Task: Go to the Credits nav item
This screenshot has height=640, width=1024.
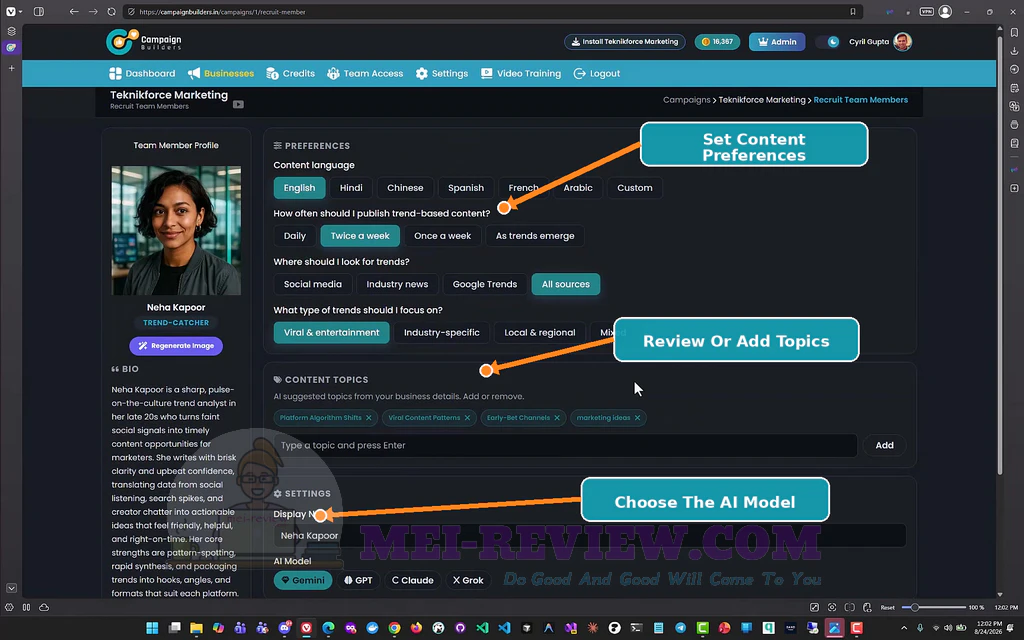Action: click(291, 74)
